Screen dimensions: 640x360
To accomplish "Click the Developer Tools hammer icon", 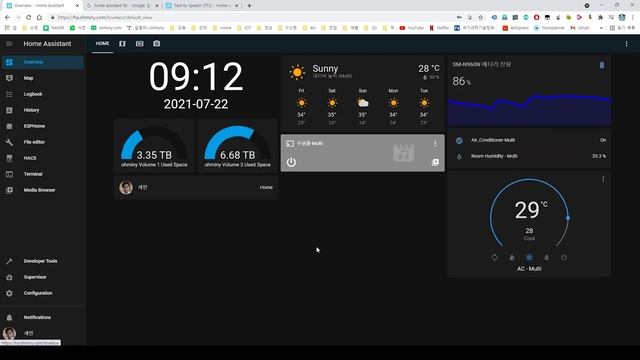I will 9,261.
